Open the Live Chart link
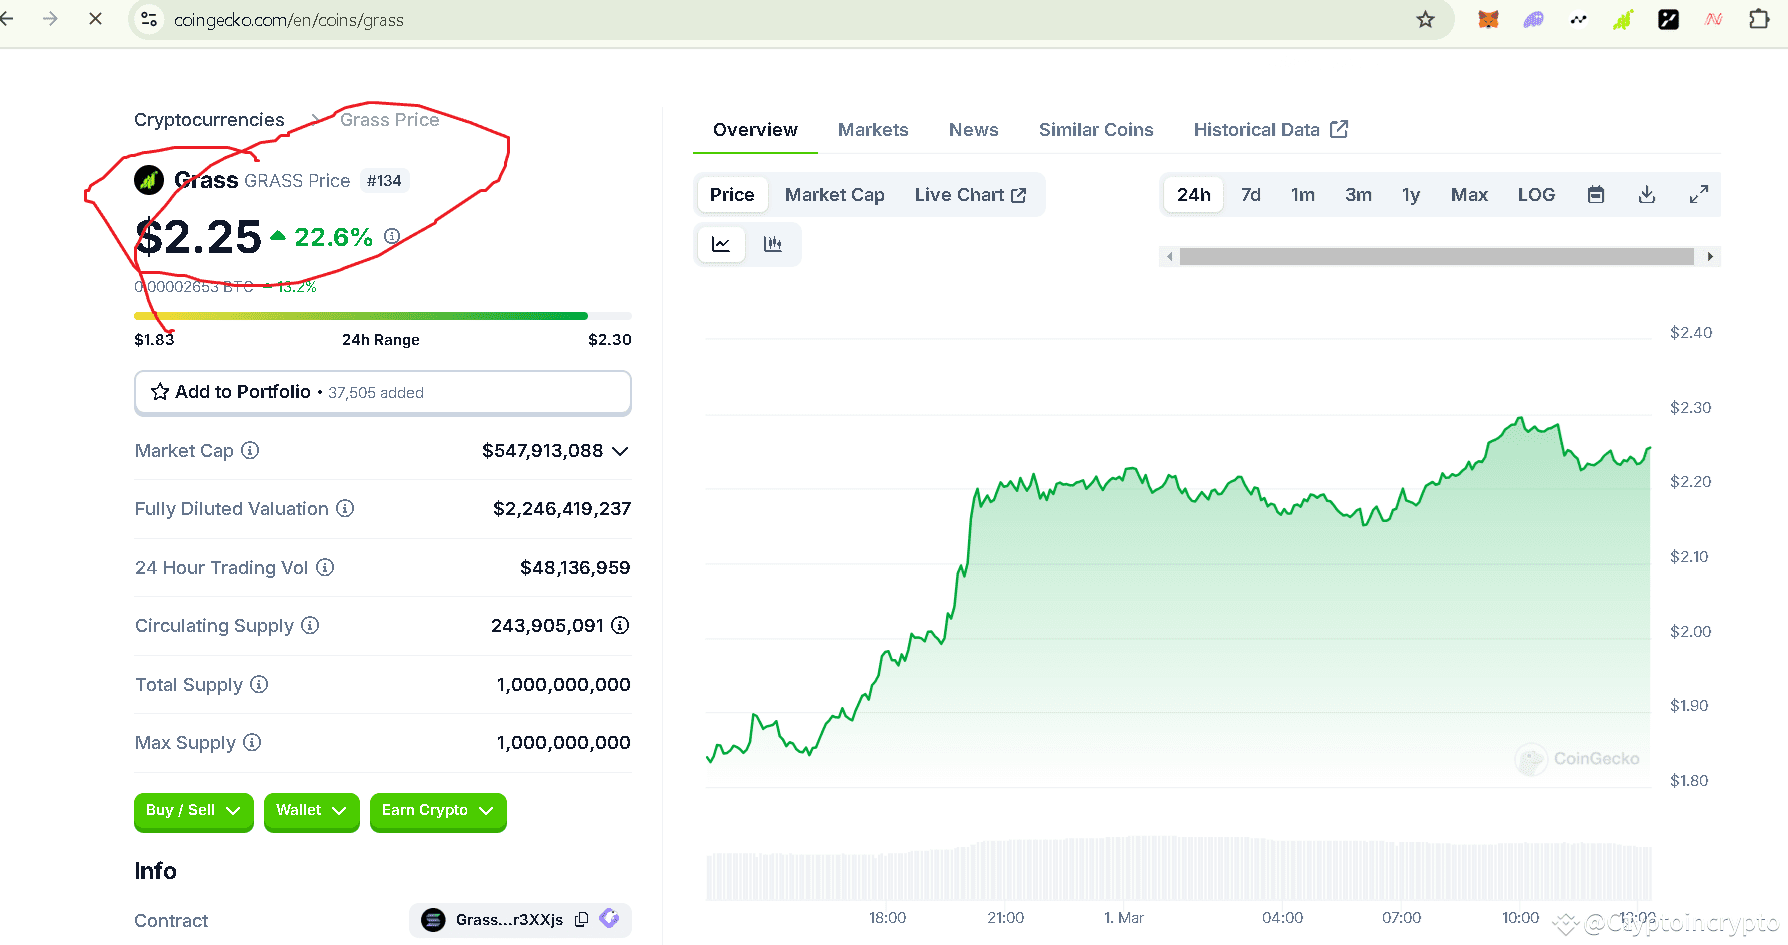This screenshot has width=1788, height=945. (970, 194)
